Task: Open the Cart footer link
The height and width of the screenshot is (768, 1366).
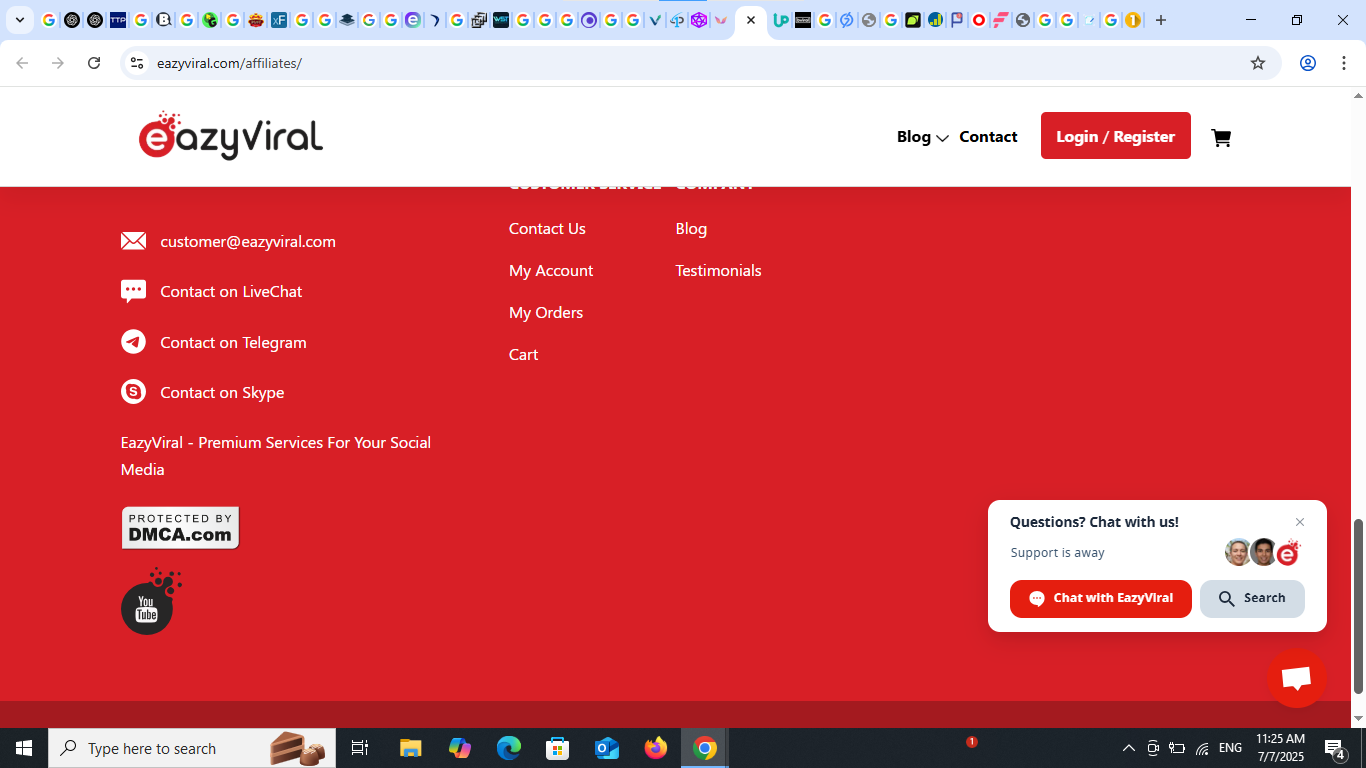Action: click(x=523, y=354)
